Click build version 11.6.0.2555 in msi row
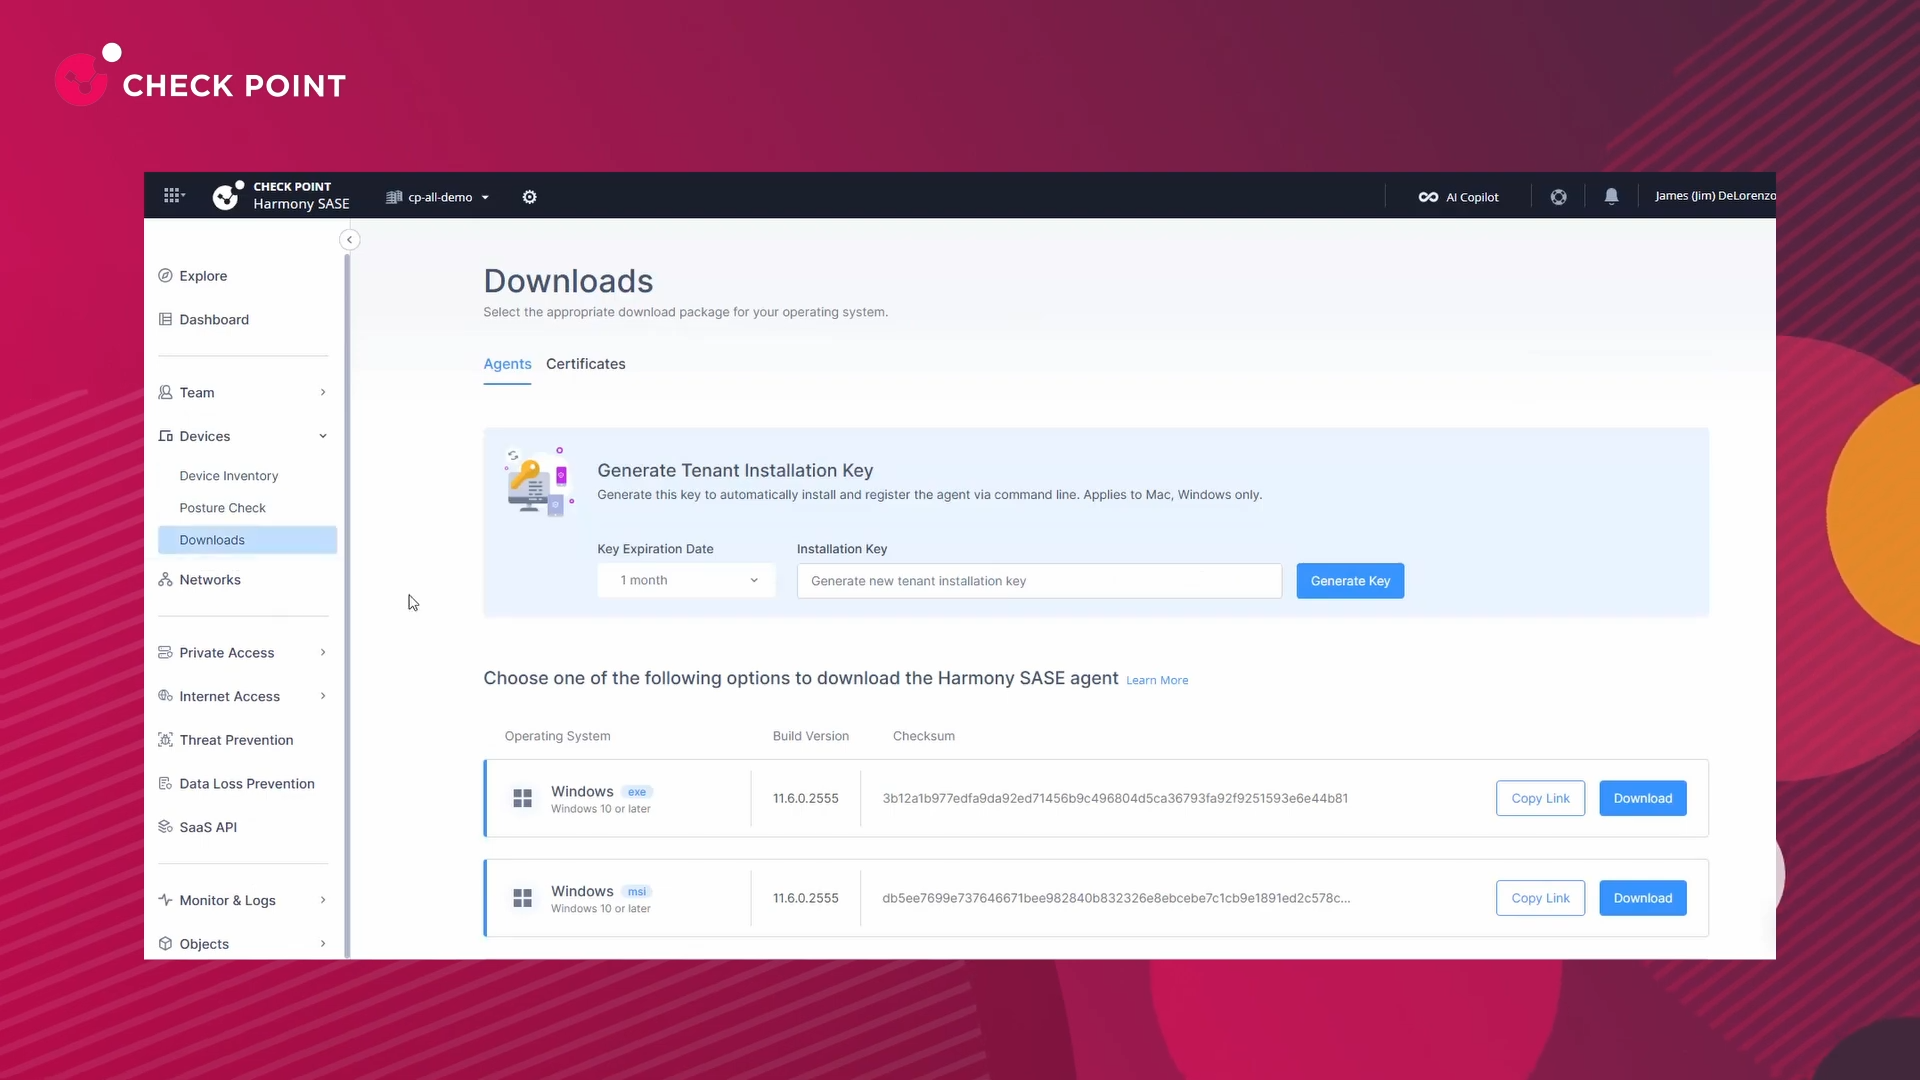 coord(806,898)
